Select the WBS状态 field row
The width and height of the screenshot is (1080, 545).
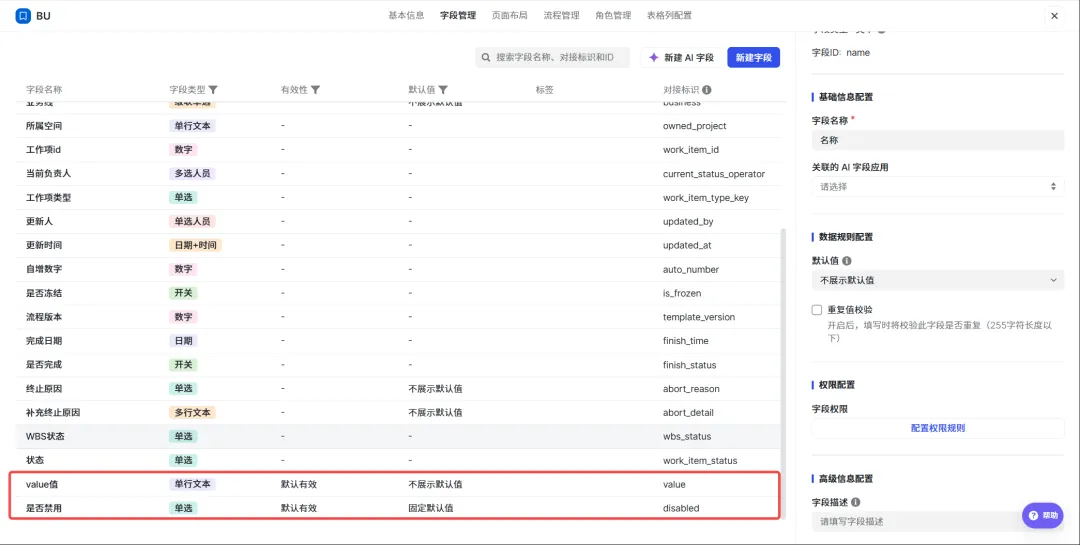click(400, 436)
